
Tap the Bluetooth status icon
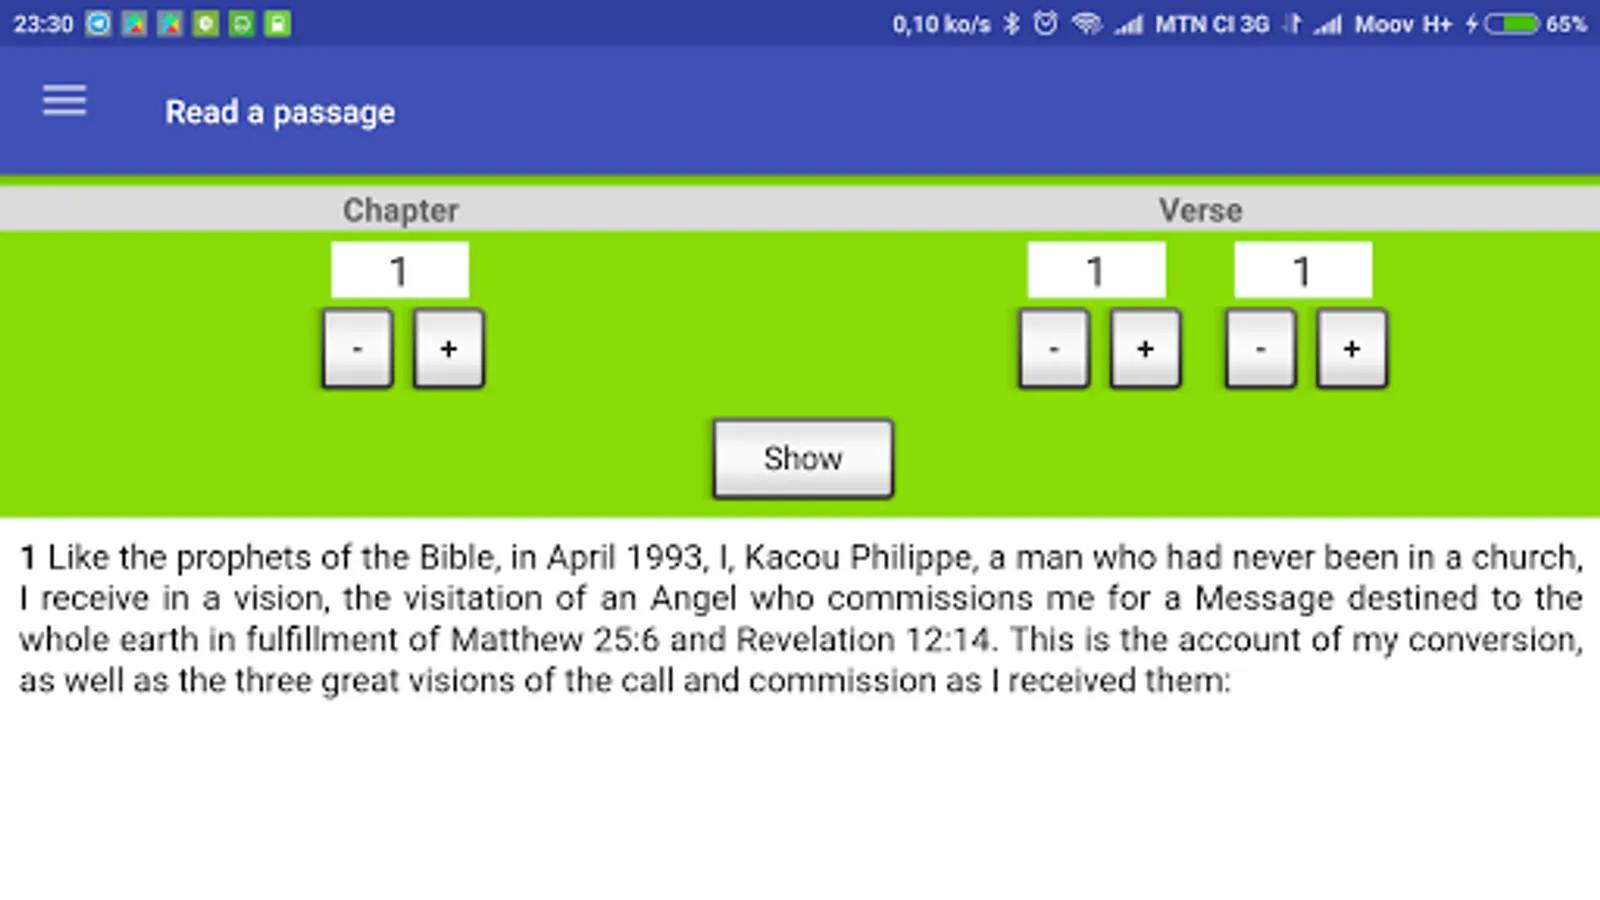click(x=1012, y=23)
